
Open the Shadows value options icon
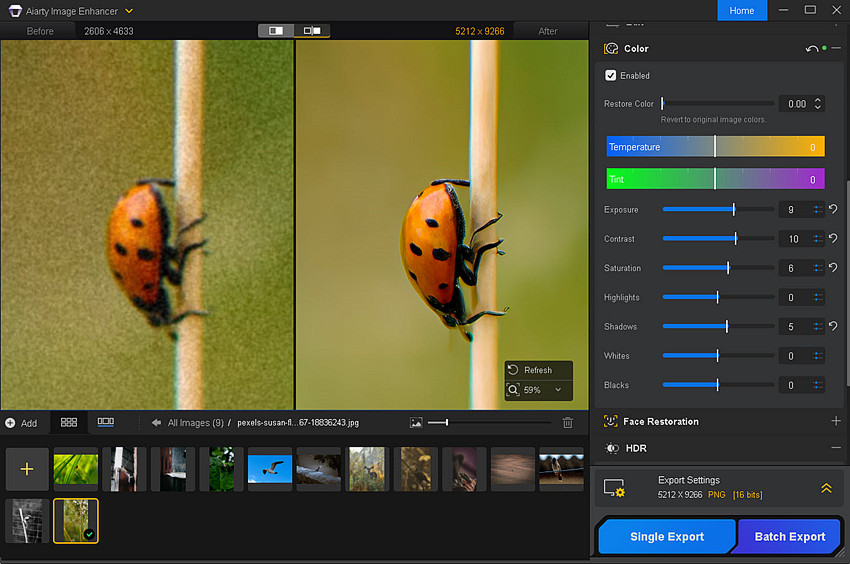(817, 326)
